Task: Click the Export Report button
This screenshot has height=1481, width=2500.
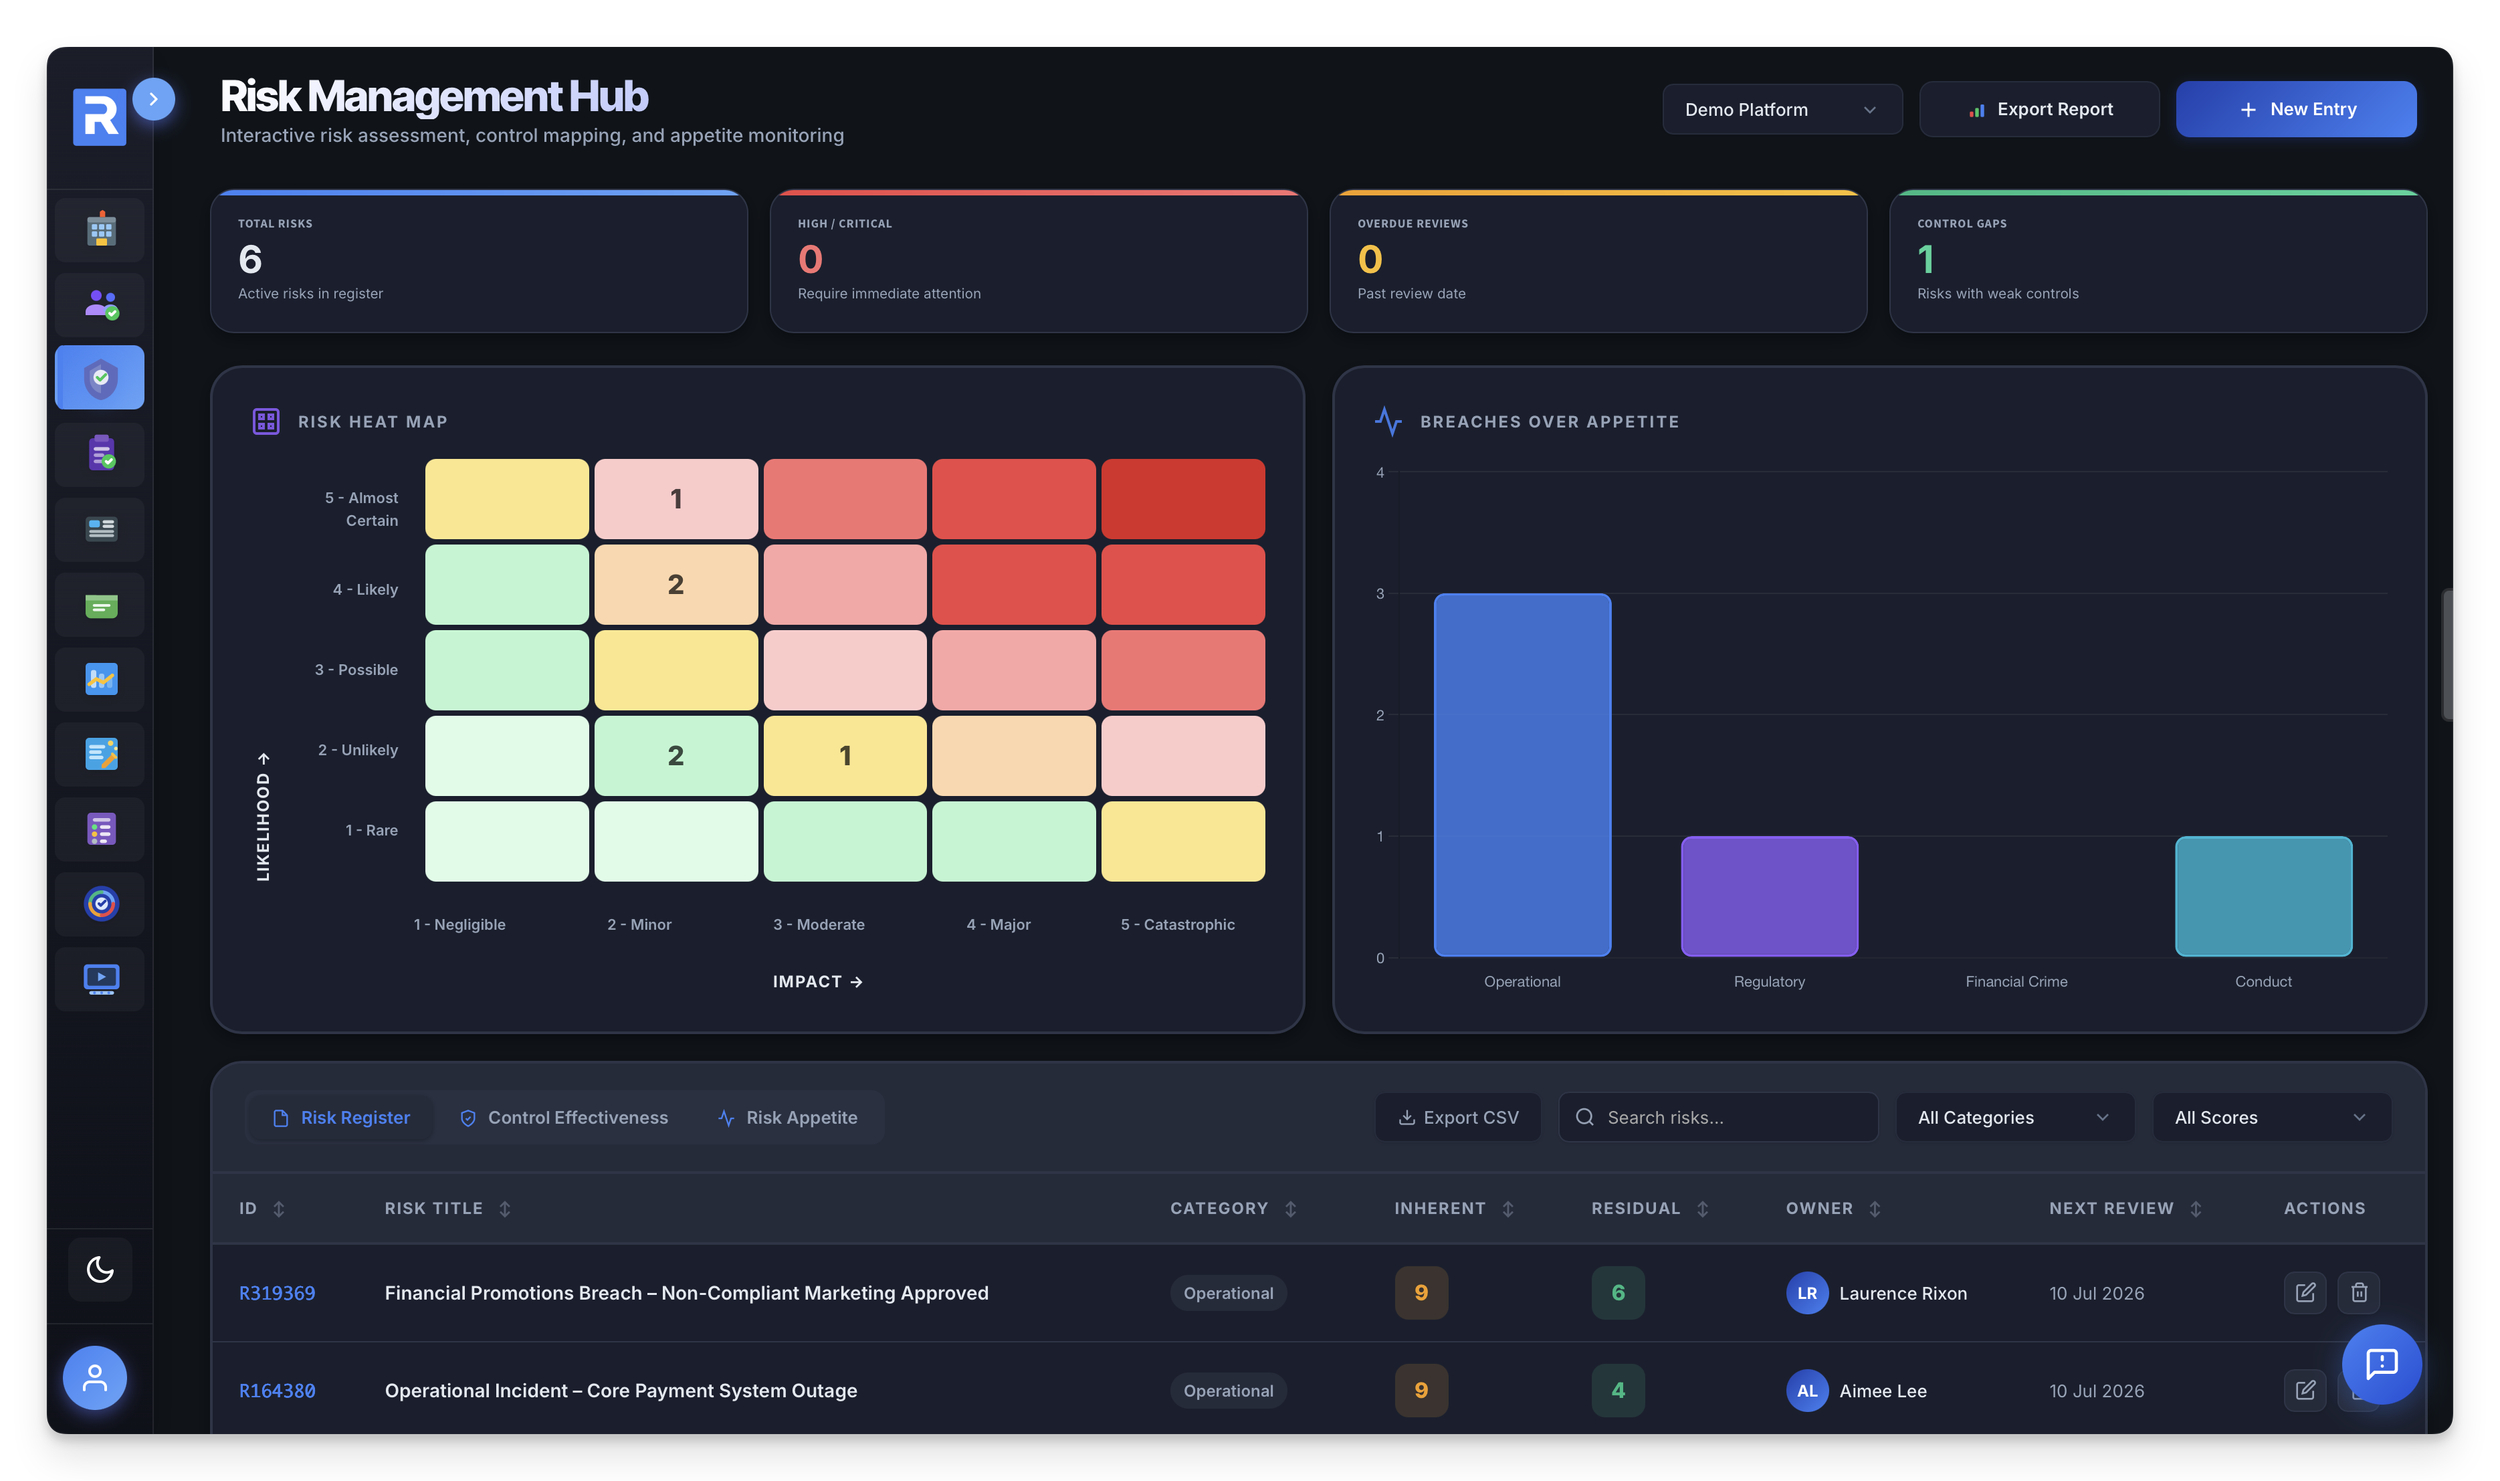Action: 2038,109
